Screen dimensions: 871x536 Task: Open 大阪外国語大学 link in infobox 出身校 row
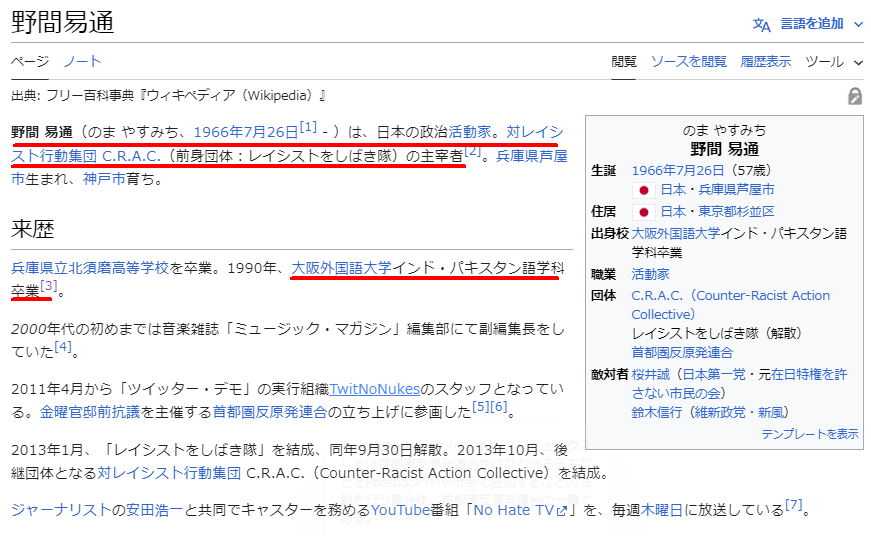tap(676, 233)
